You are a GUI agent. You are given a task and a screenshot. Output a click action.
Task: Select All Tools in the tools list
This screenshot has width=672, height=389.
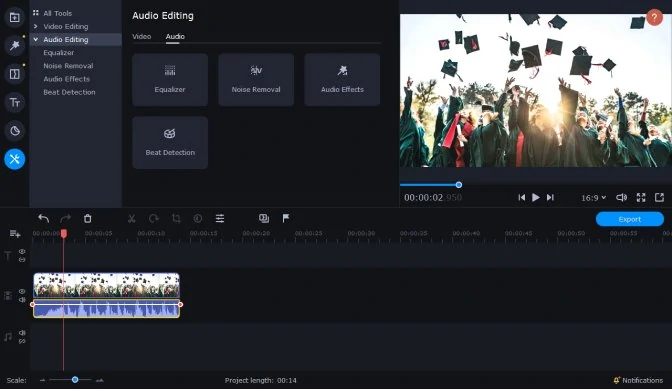(x=57, y=13)
